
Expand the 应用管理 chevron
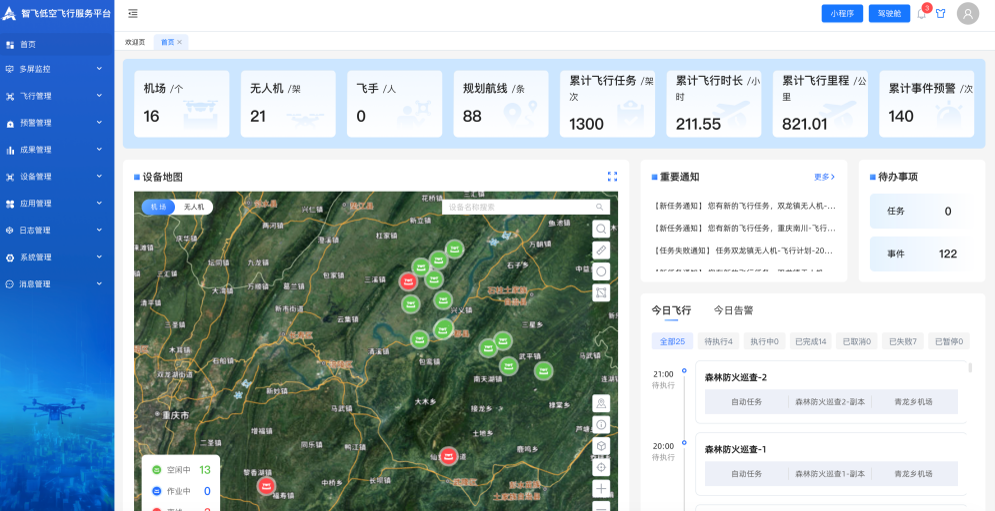tap(99, 203)
